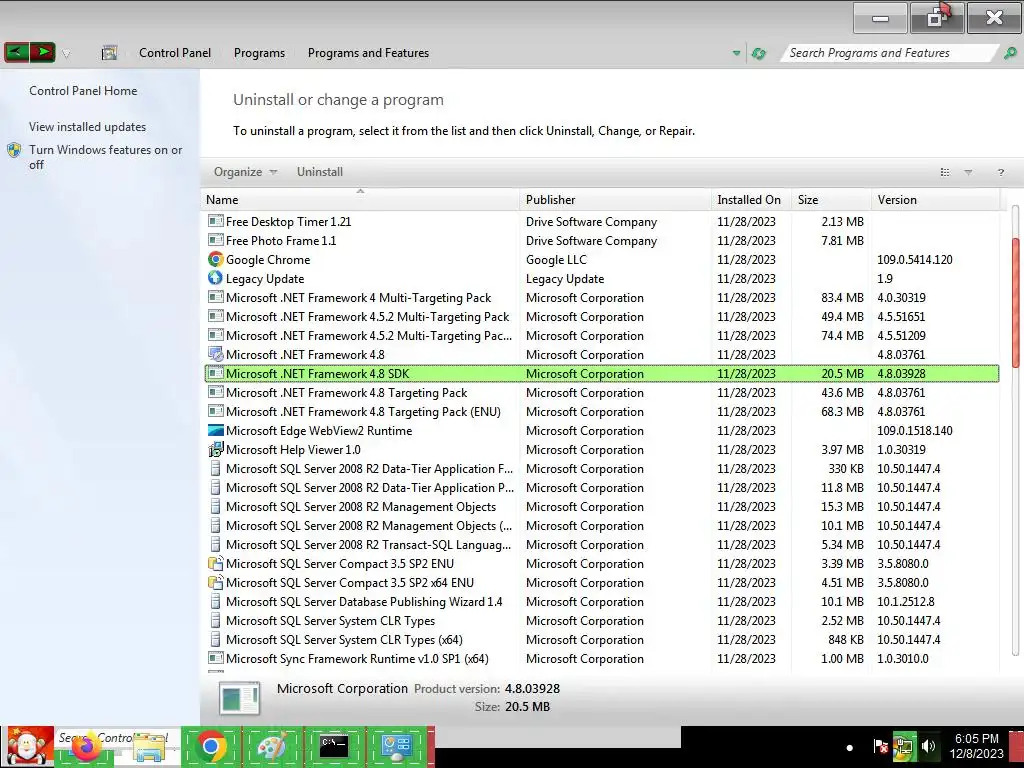Open the recent pages dropdown arrow
This screenshot has height=768, width=1024.
66,54
